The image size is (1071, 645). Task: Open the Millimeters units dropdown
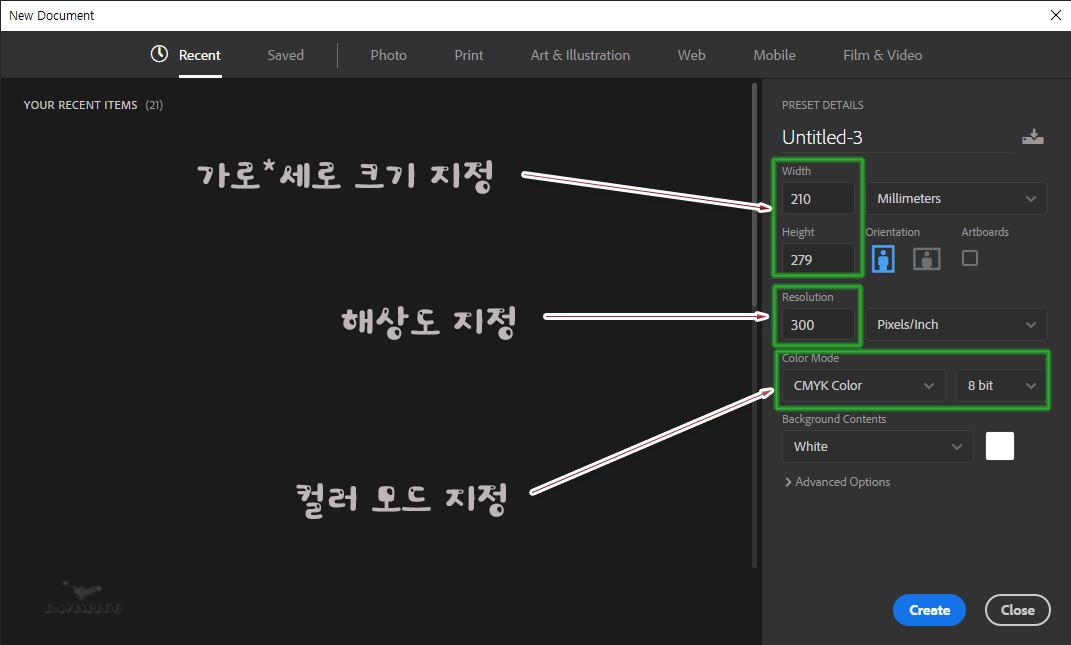pyautogui.click(x=956, y=198)
